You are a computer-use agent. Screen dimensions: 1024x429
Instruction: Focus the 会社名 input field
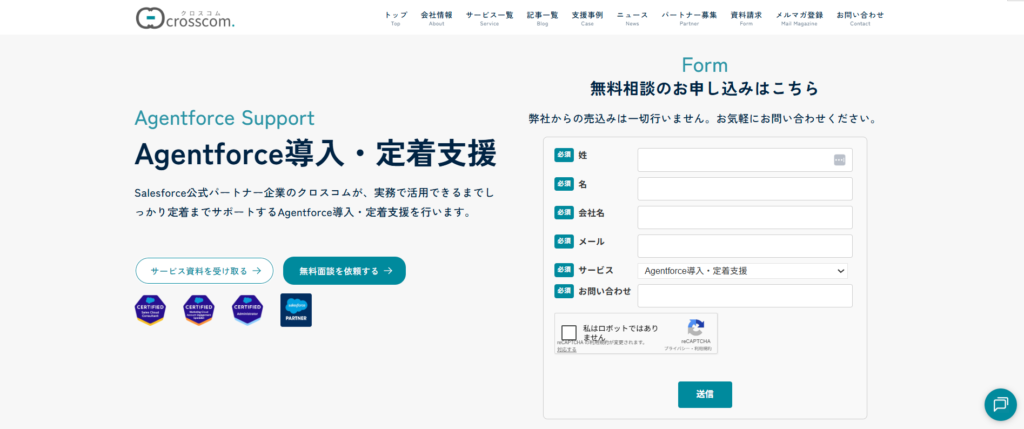click(x=744, y=217)
